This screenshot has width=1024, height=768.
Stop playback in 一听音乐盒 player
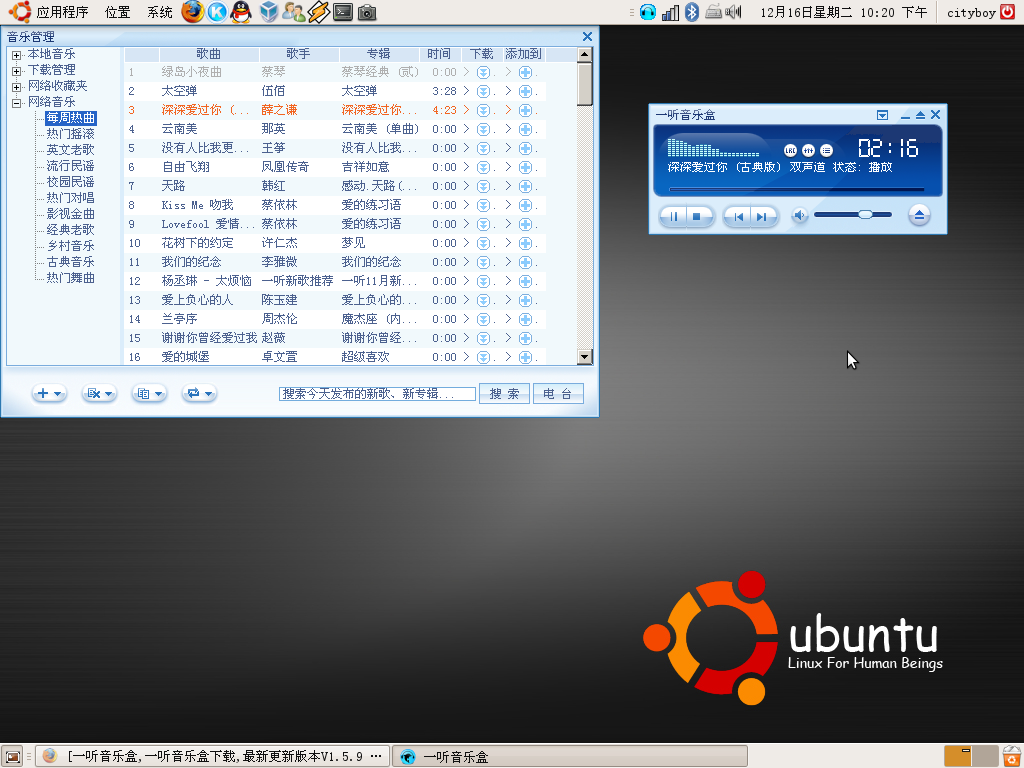tap(697, 216)
